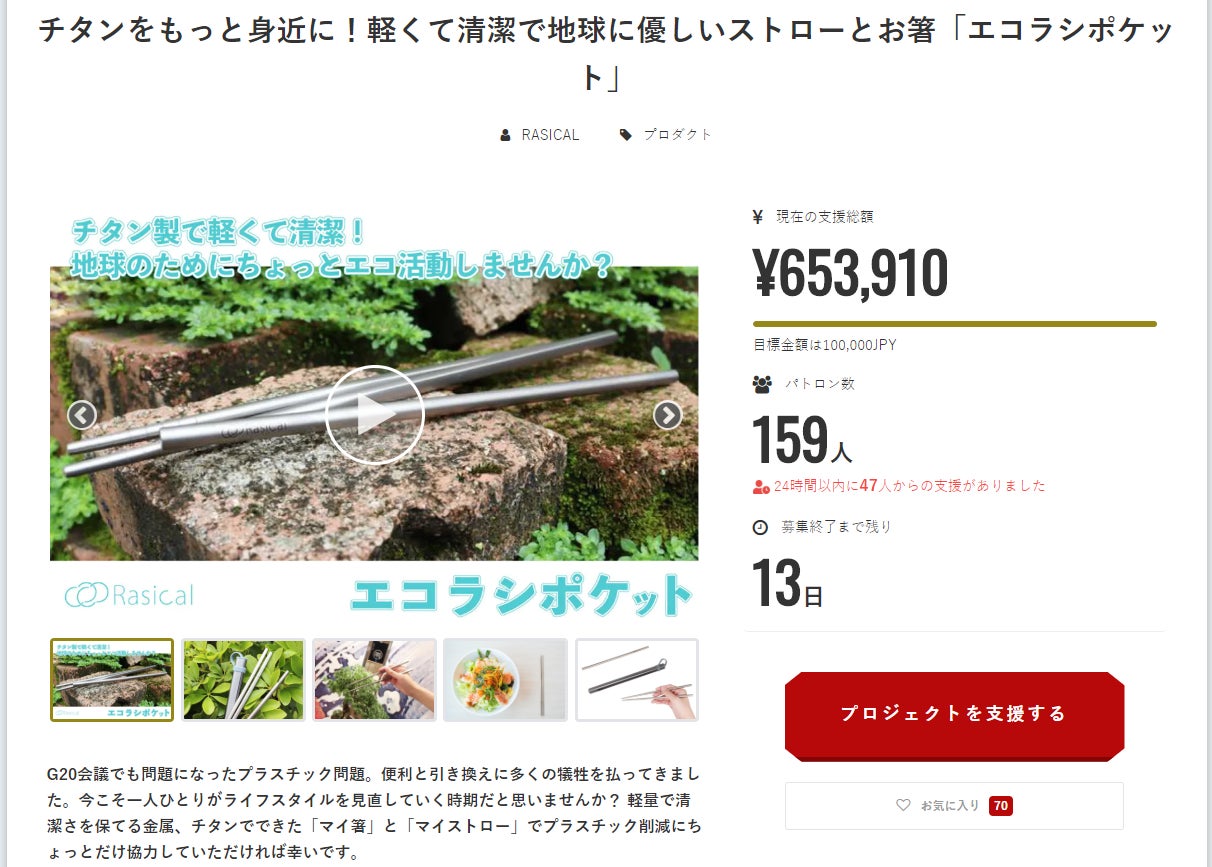Add project to お気に入り favorites
This screenshot has height=867, width=1212.
[x=954, y=805]
